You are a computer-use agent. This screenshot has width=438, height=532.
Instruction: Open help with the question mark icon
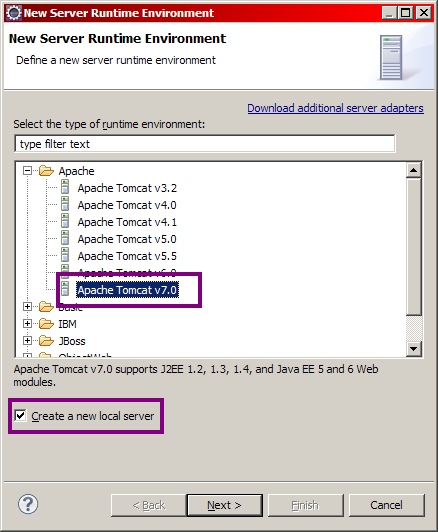[28, 504]
